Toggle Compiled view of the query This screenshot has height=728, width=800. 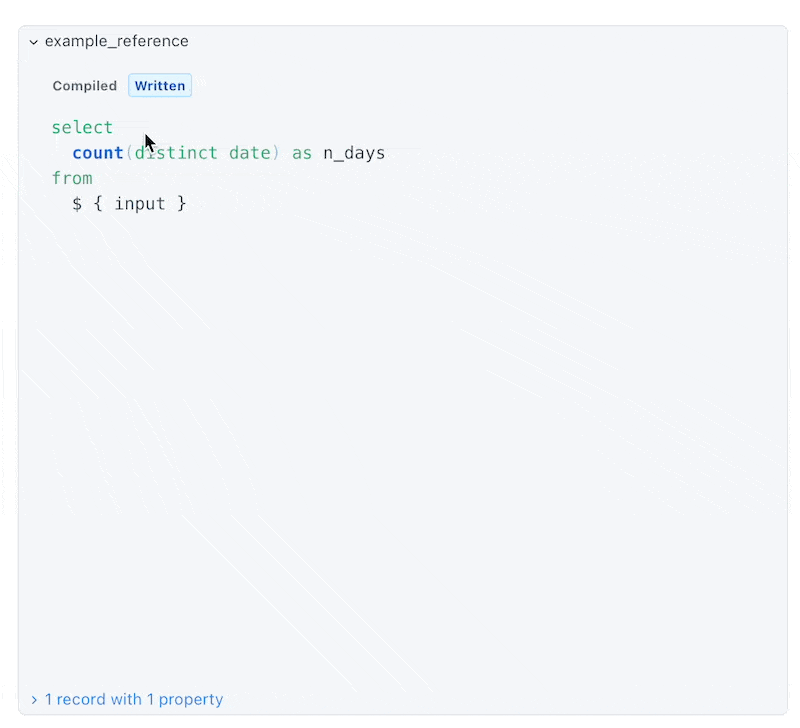pyautogui.click(x=84, y=86)
